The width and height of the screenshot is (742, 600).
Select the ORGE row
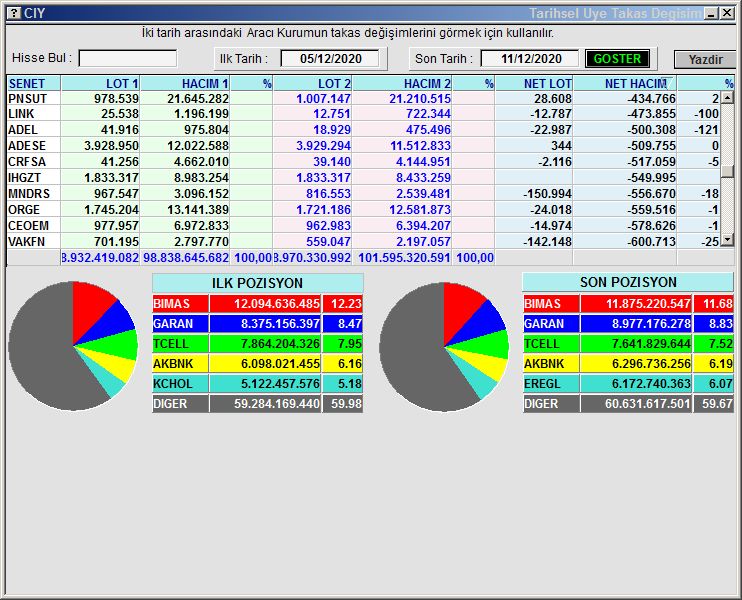[364, 210]
